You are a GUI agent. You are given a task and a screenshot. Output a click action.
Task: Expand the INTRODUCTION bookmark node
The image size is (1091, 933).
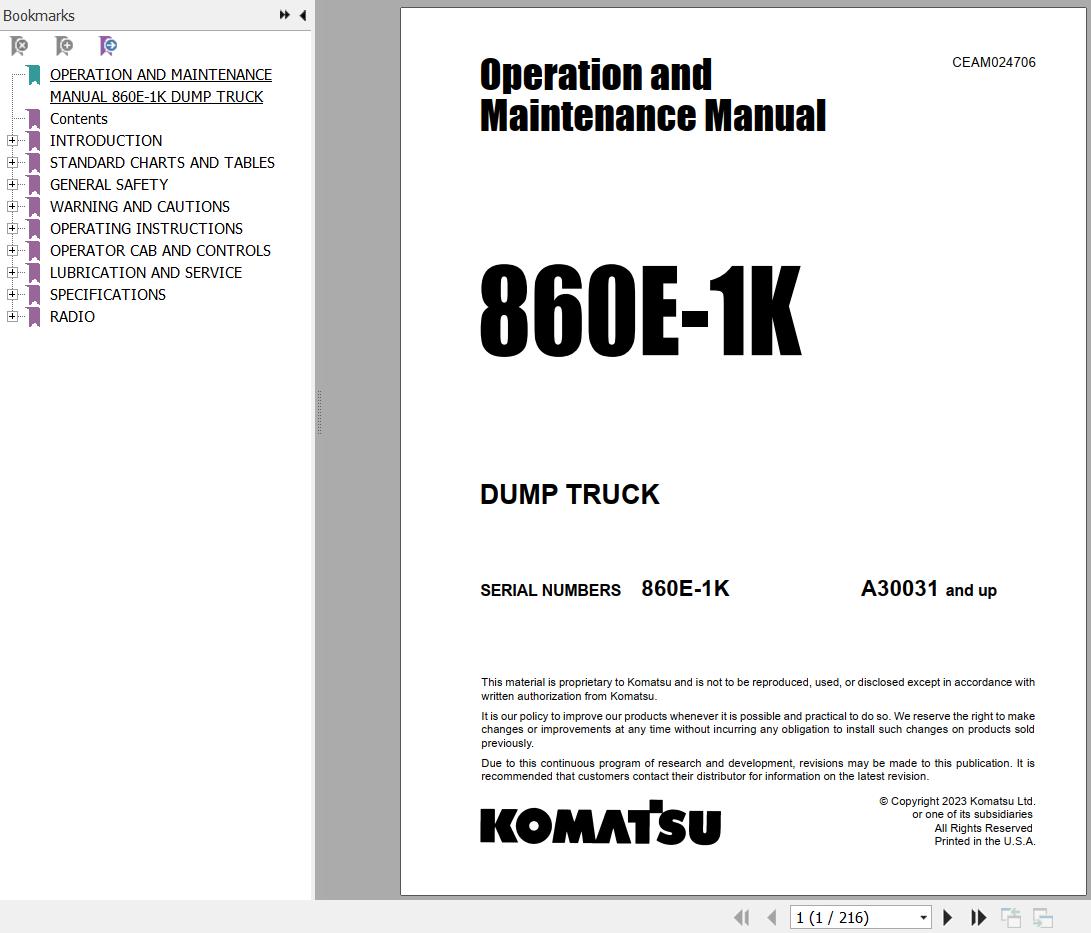pyautogui.click(x=12, y=141)
